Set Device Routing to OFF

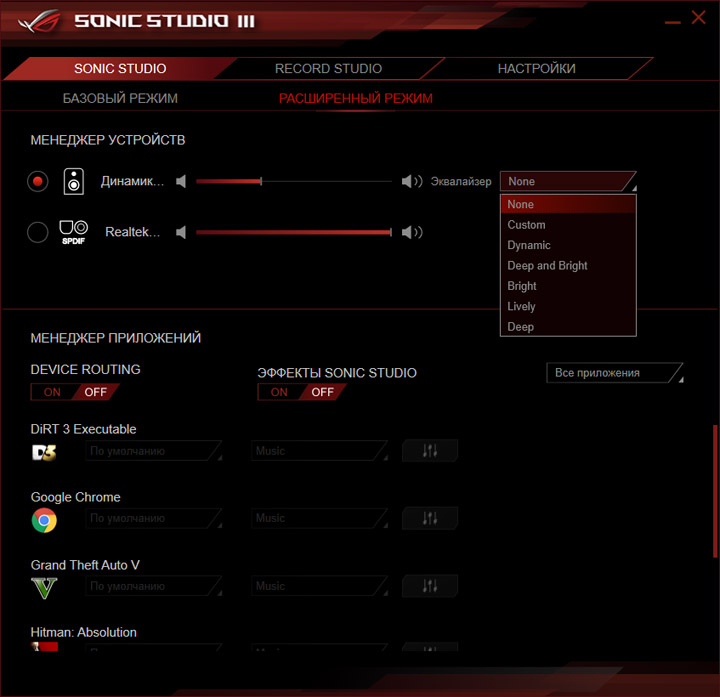(96, 392)
